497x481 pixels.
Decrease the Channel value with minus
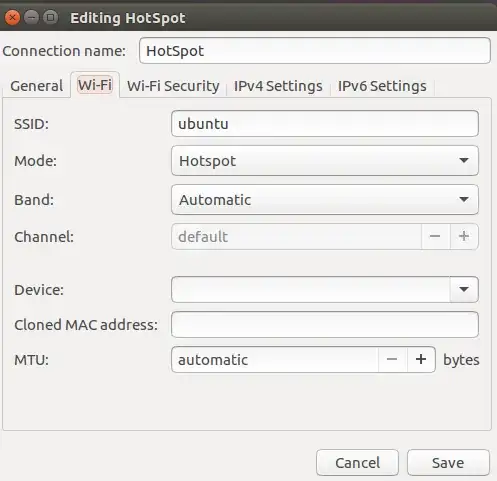point(435,236)
